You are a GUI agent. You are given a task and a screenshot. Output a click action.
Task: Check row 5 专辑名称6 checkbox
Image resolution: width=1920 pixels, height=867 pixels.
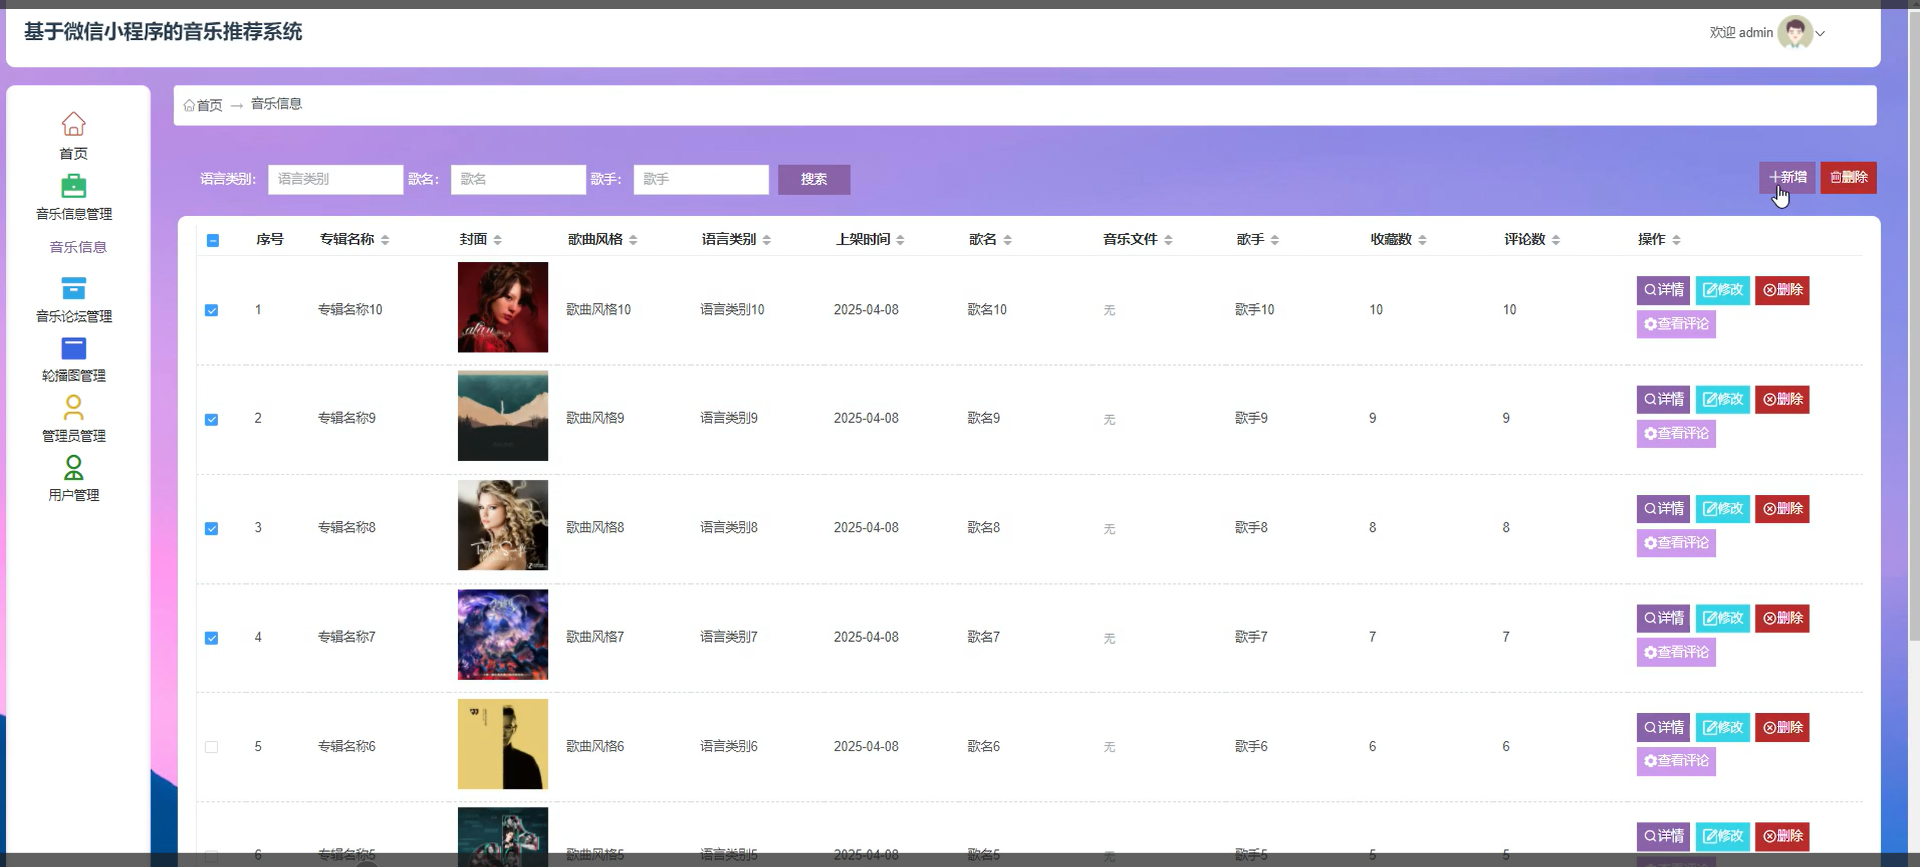coord(211,747)
